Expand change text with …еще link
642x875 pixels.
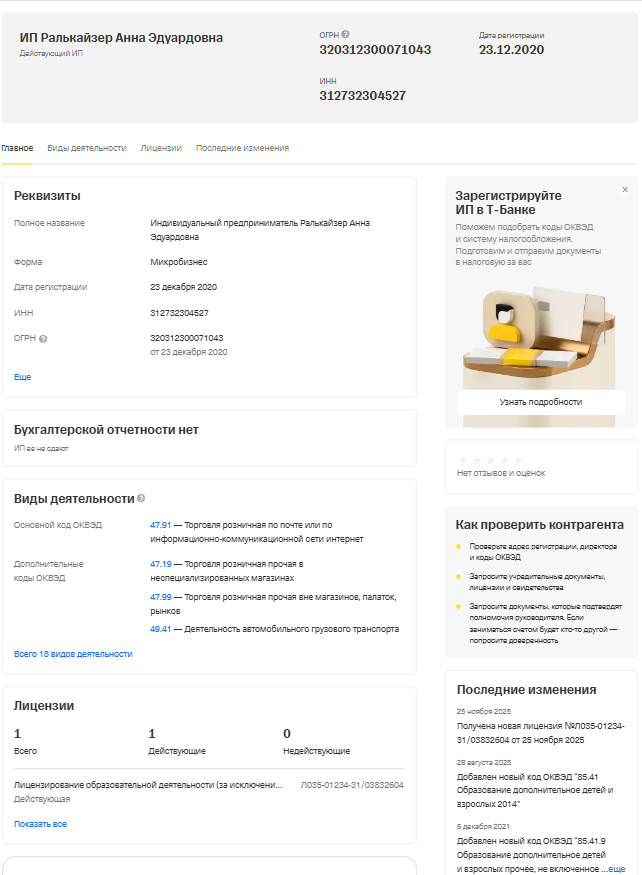pos(613,869)
